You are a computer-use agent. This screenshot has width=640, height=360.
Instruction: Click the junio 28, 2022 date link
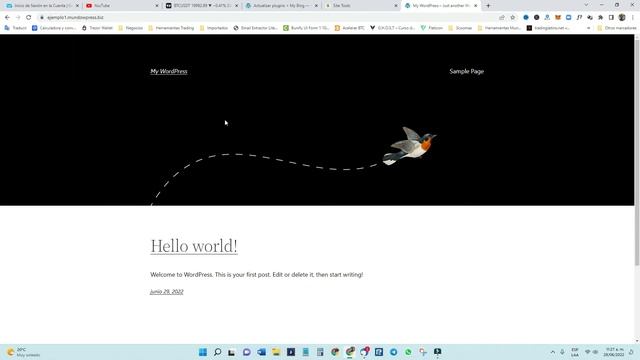pyautogui.click(x=167, y=291)
